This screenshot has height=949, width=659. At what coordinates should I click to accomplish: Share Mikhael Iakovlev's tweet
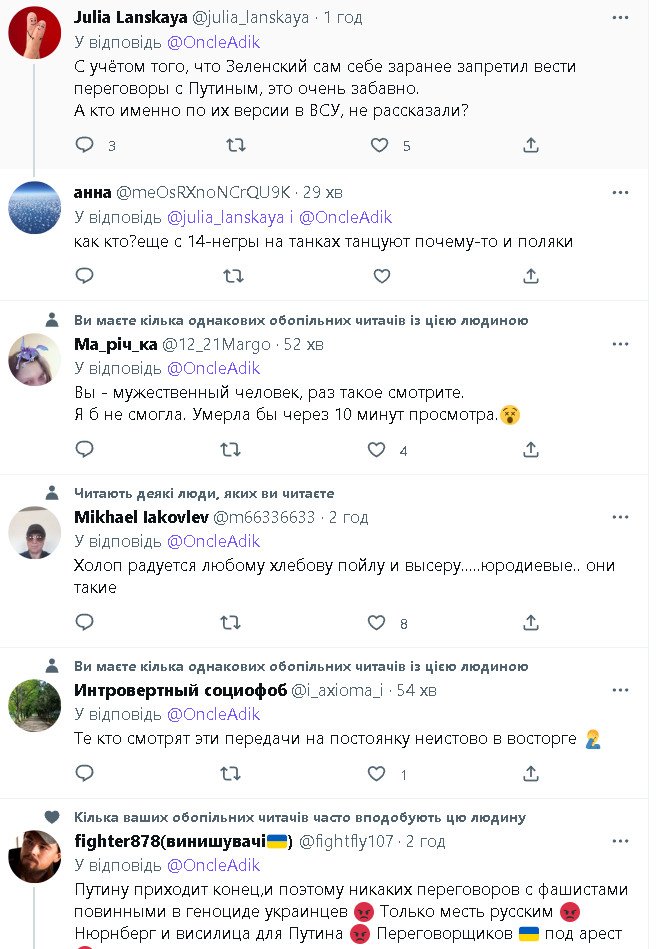click(x=531, y=623)
